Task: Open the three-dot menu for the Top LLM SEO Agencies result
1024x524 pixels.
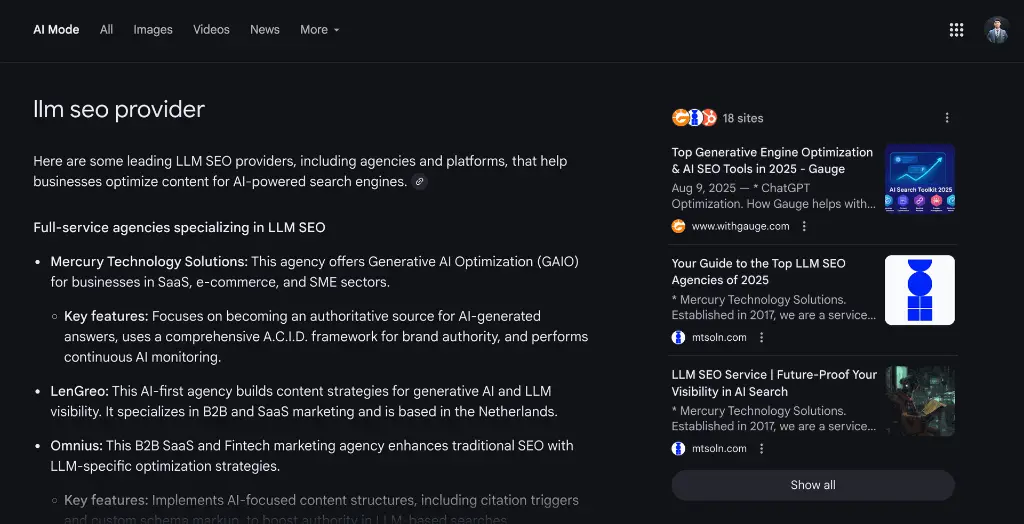Action: (x=761, y=337)
